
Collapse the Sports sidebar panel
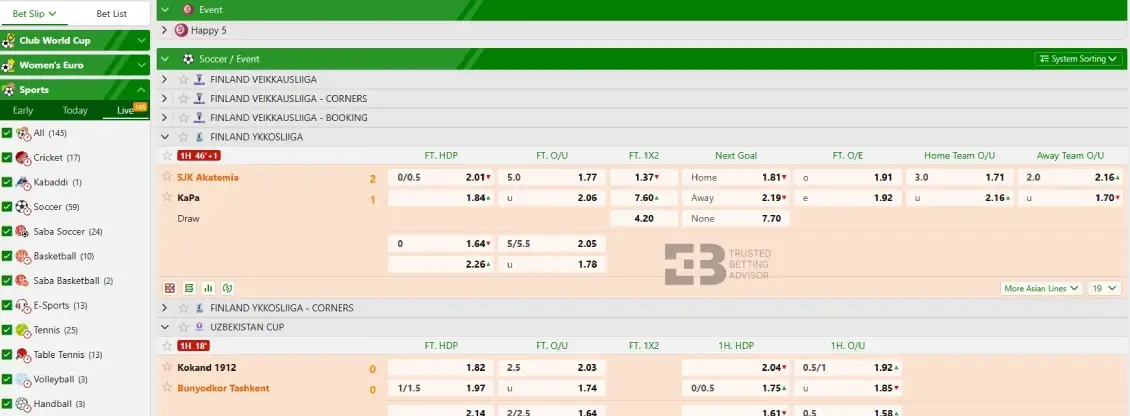click(141, 90)
